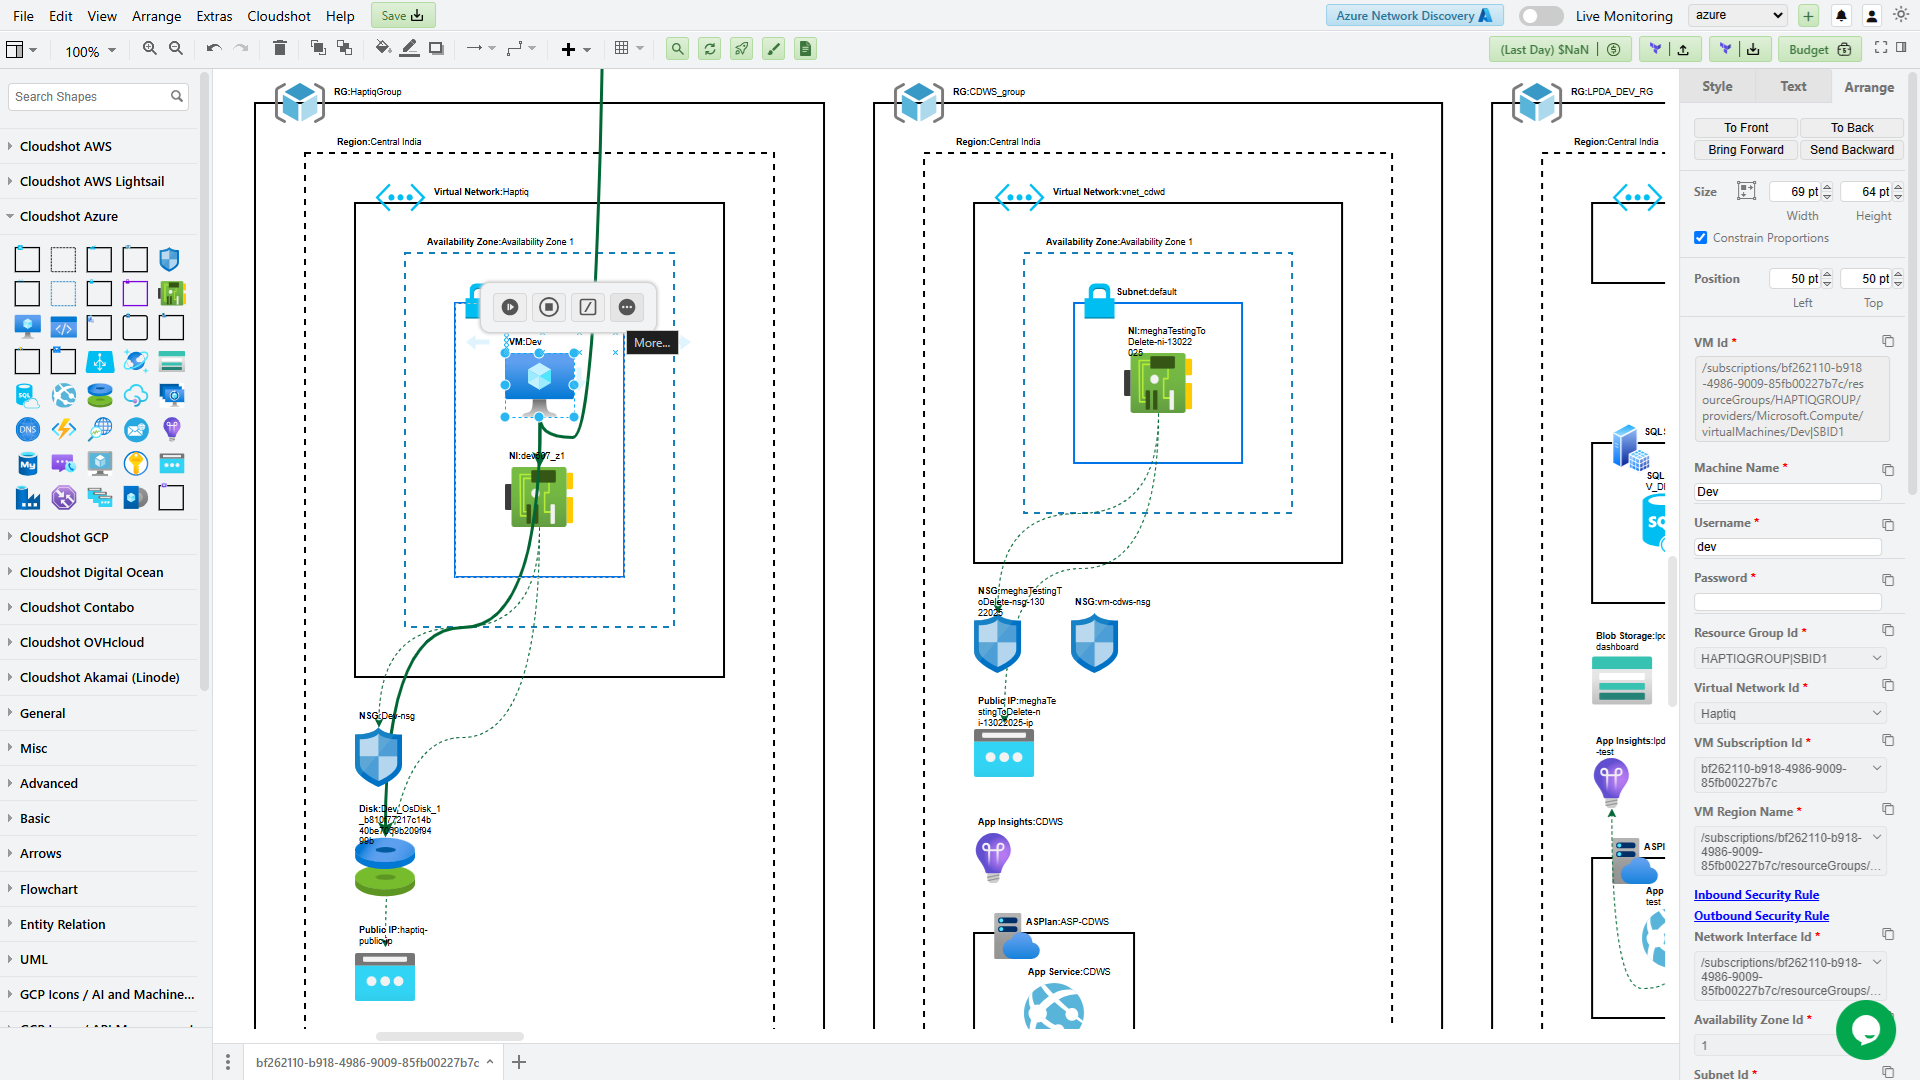This screenshot has width=1924, height=1080.
Task: Toggle the Live Monitoring switch
Action: [1540, 16]
